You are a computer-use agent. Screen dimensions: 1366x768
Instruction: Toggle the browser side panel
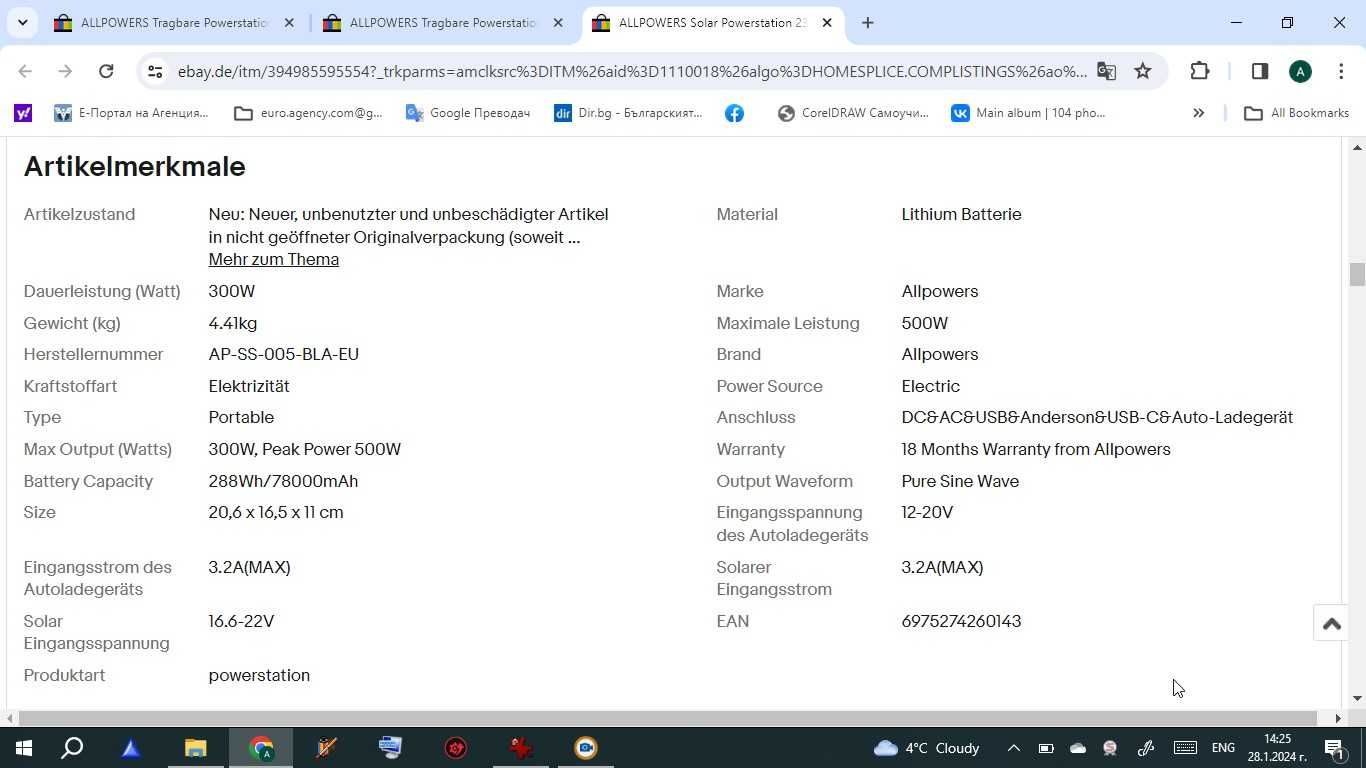point(1259,71)
